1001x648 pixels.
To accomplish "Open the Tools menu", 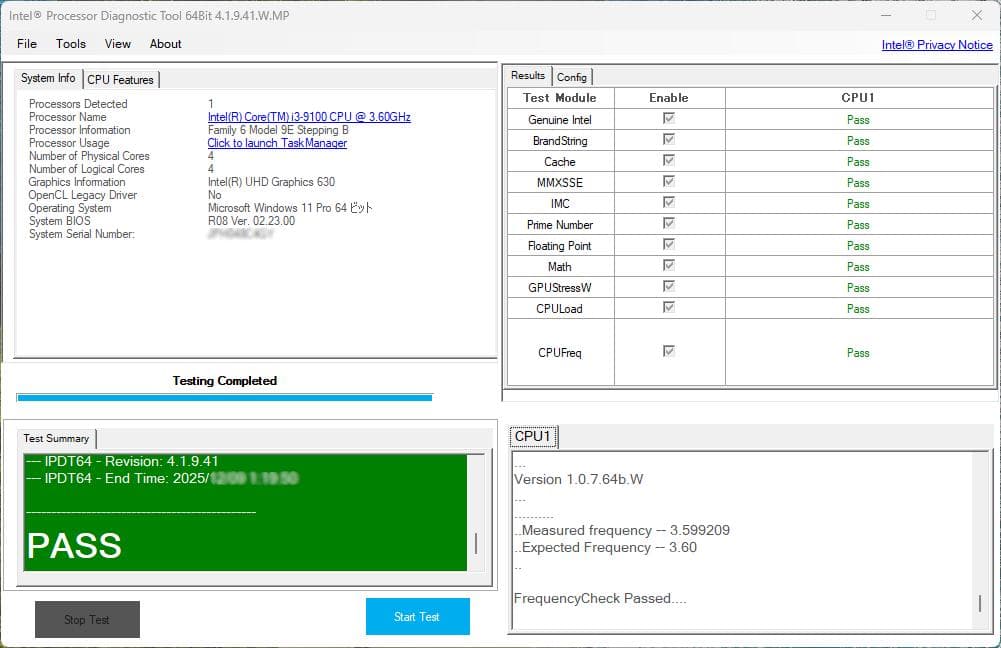I will [70, 43].
